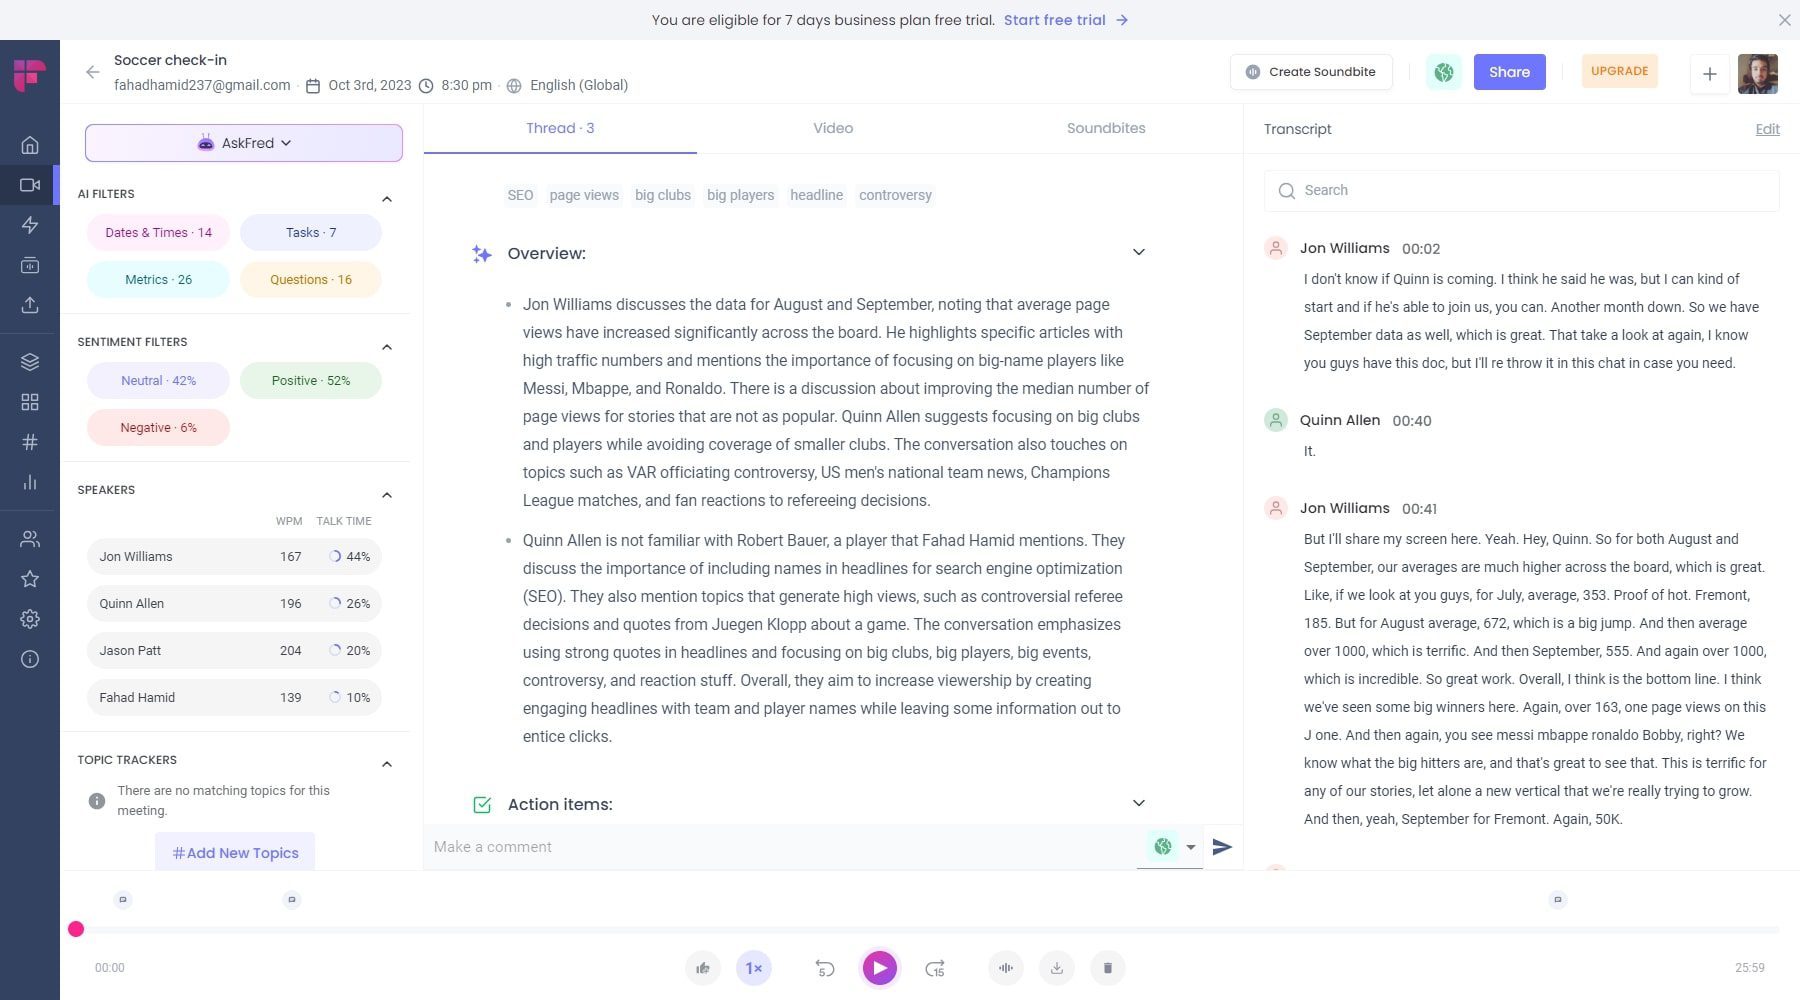Collapse the Overview summary section

(1137, 252)
